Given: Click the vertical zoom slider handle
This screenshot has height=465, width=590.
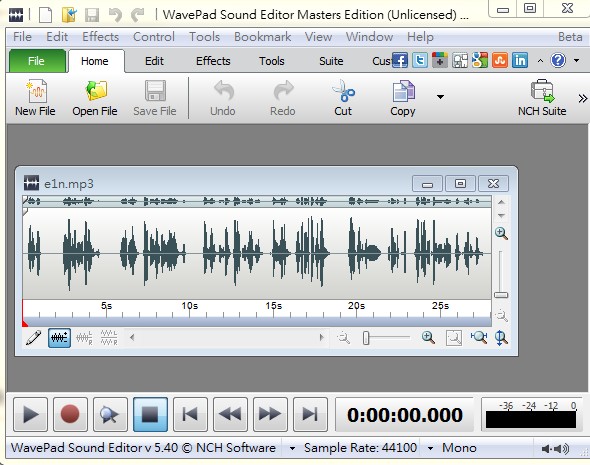Looking at the screenshot, I should (x=501, y=295).
